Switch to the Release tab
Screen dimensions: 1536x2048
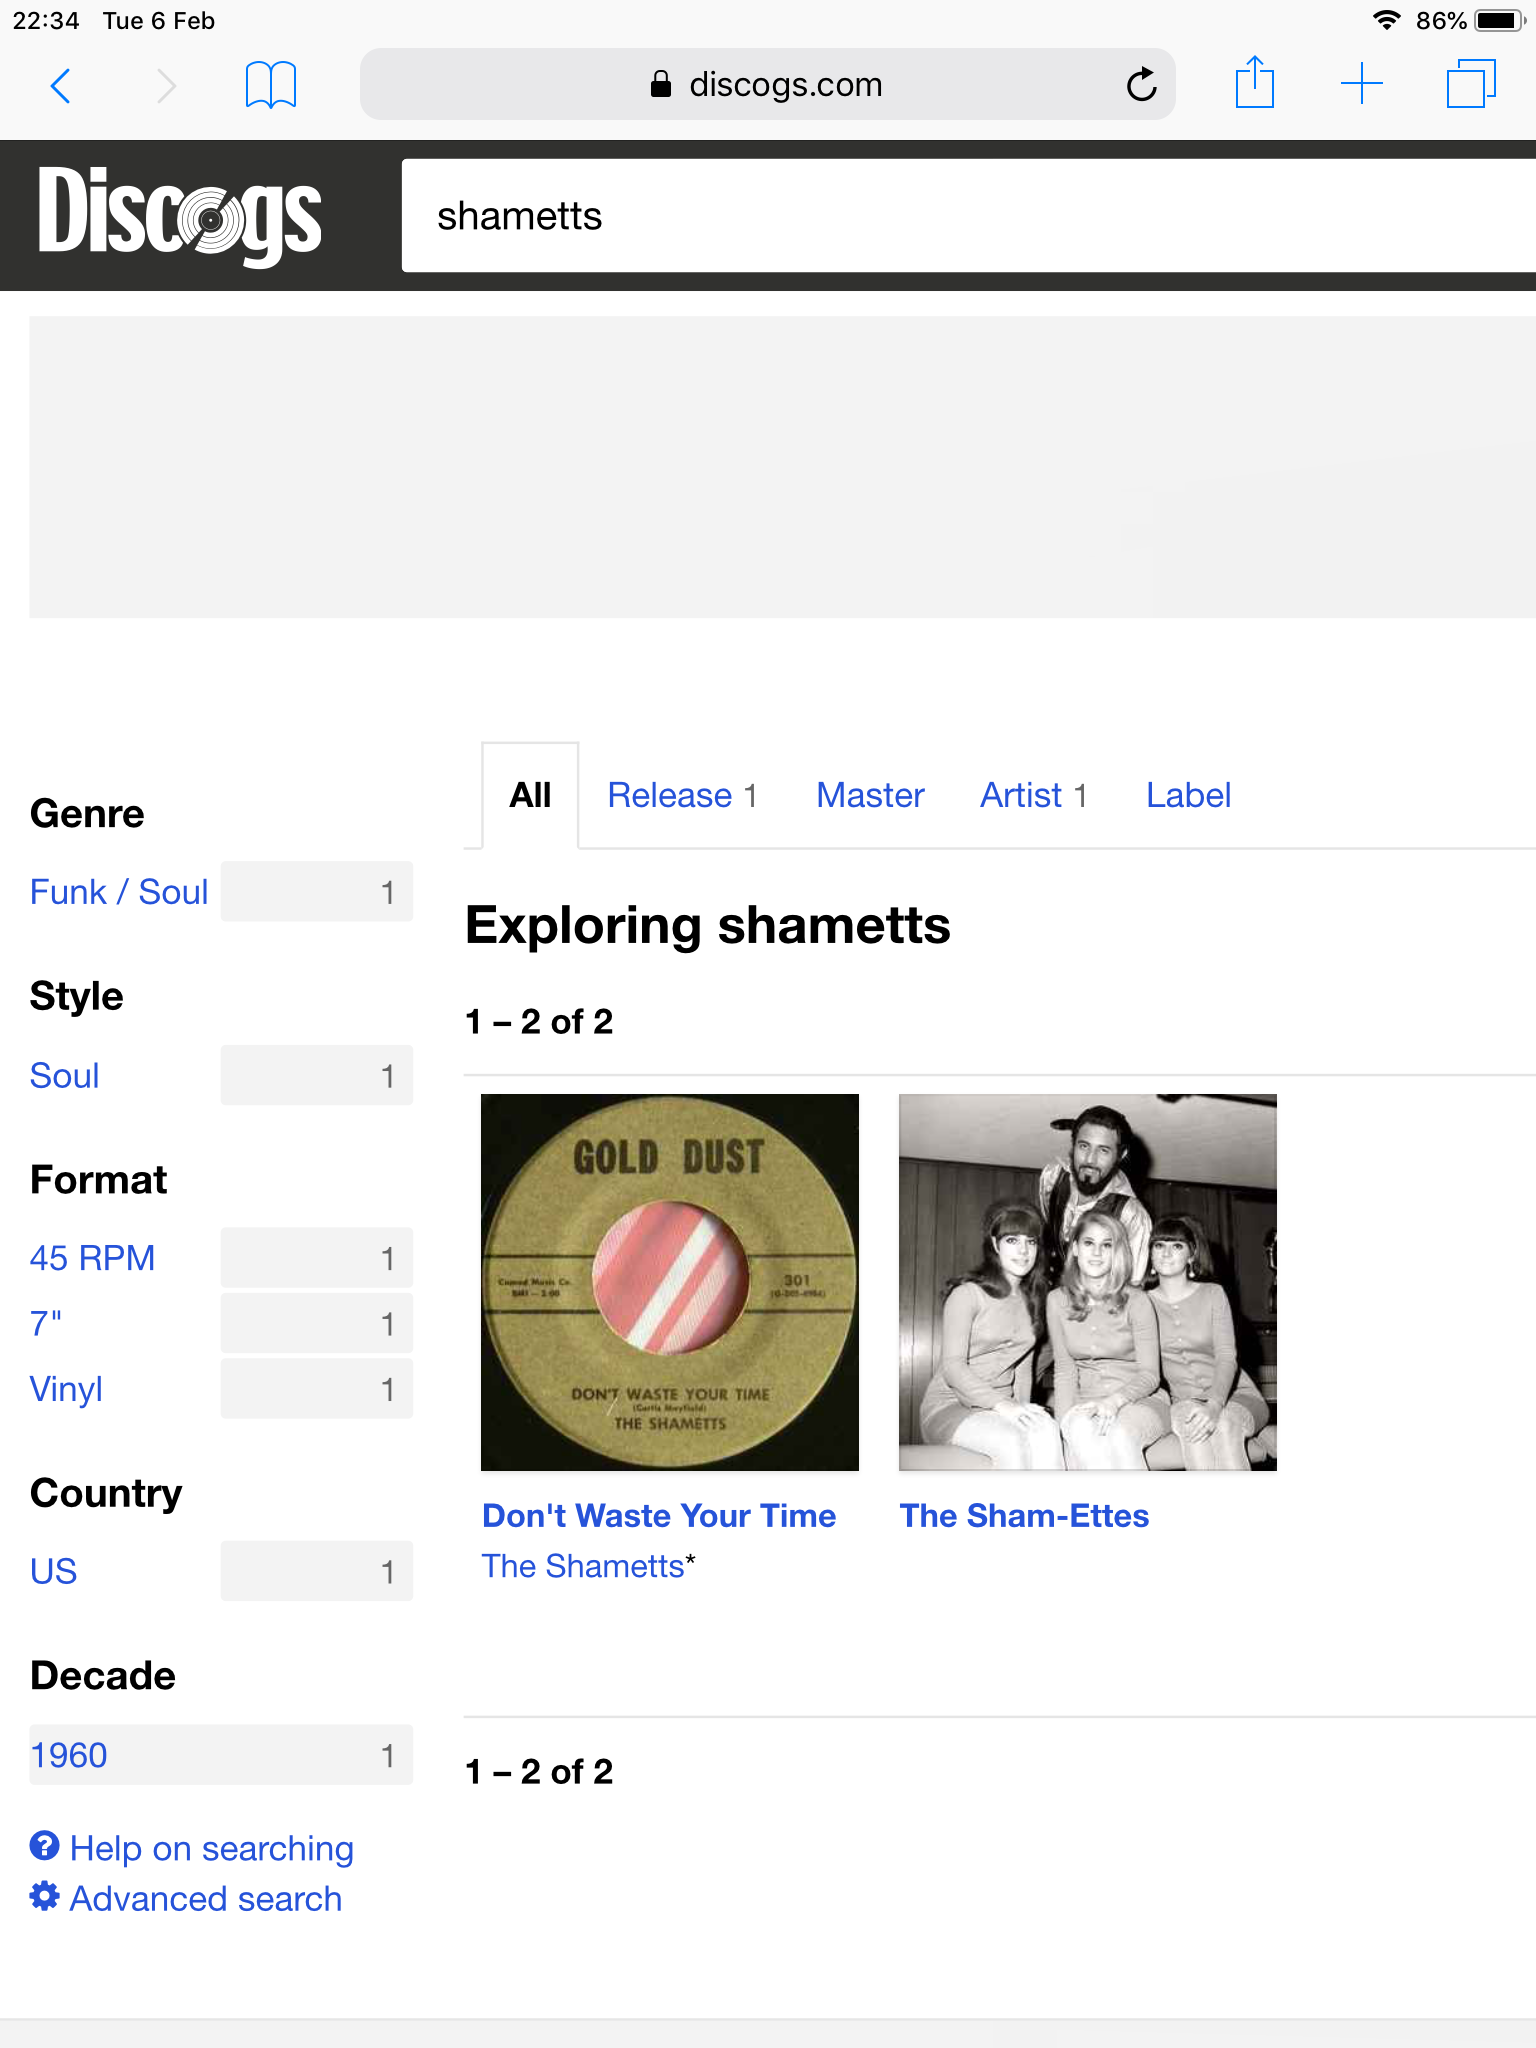682,796
